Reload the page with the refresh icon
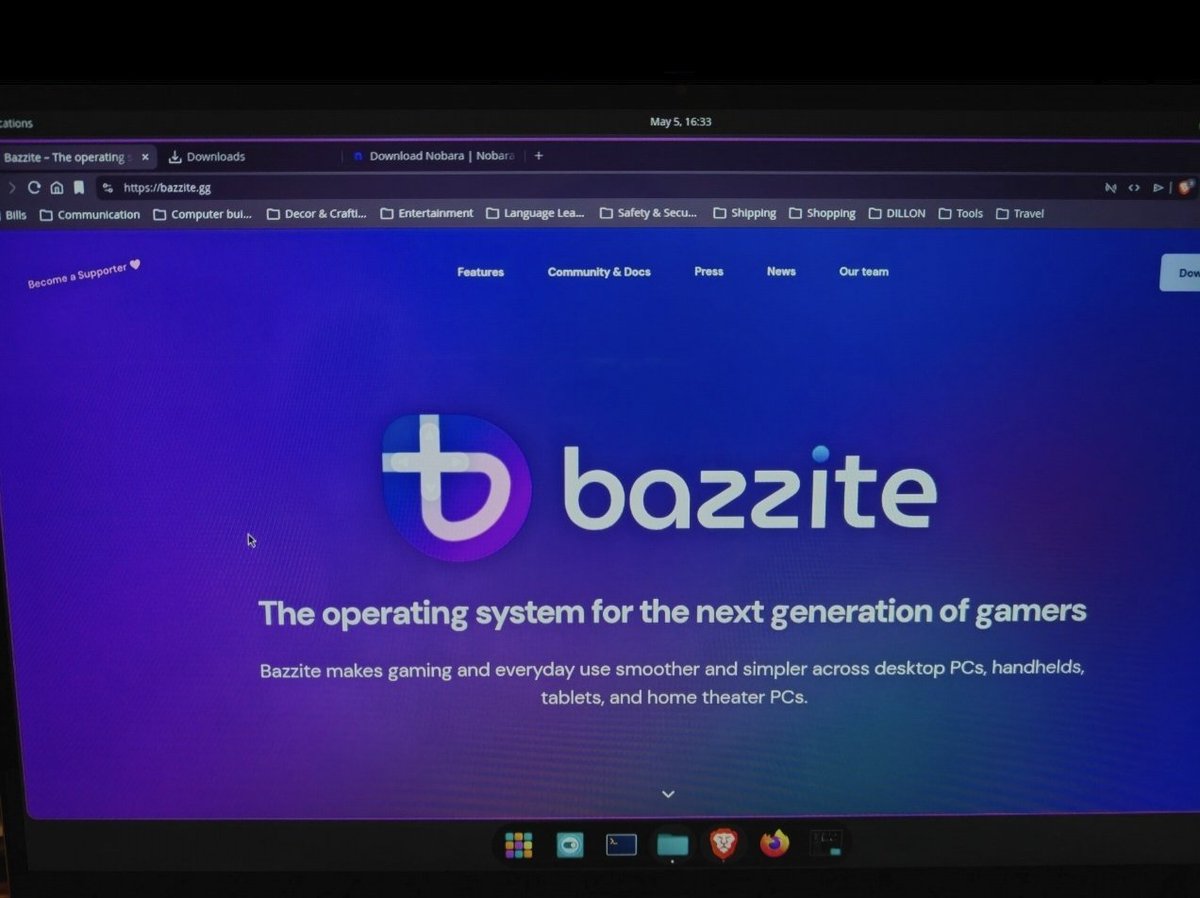Viewport: 1200px width, 898px height. coord(34,187)
